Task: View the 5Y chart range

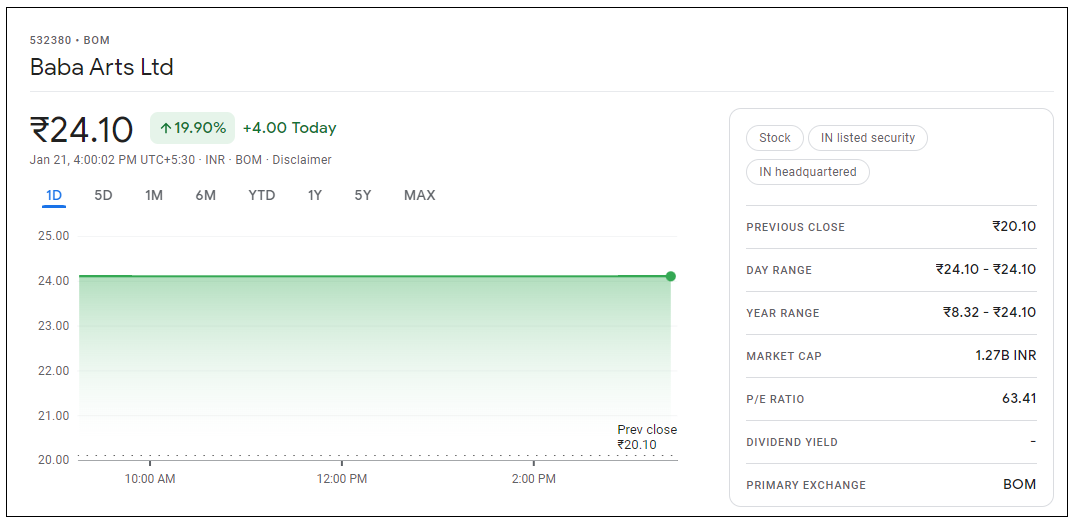Action: point(362,196)
